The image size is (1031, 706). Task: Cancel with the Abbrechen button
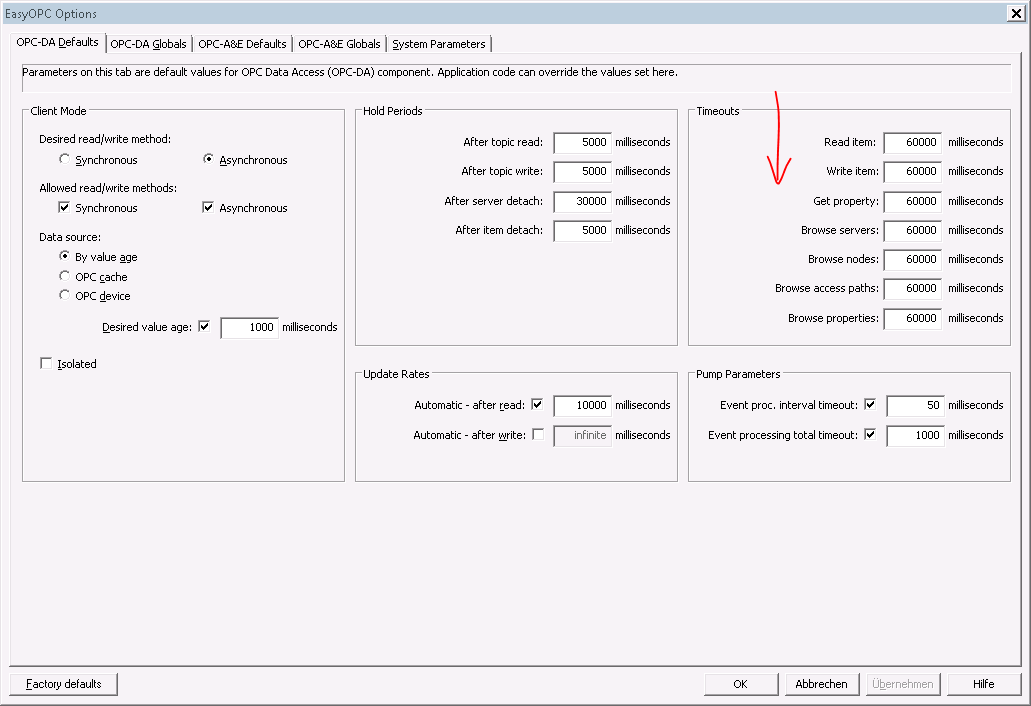click(x=822, y=684)
